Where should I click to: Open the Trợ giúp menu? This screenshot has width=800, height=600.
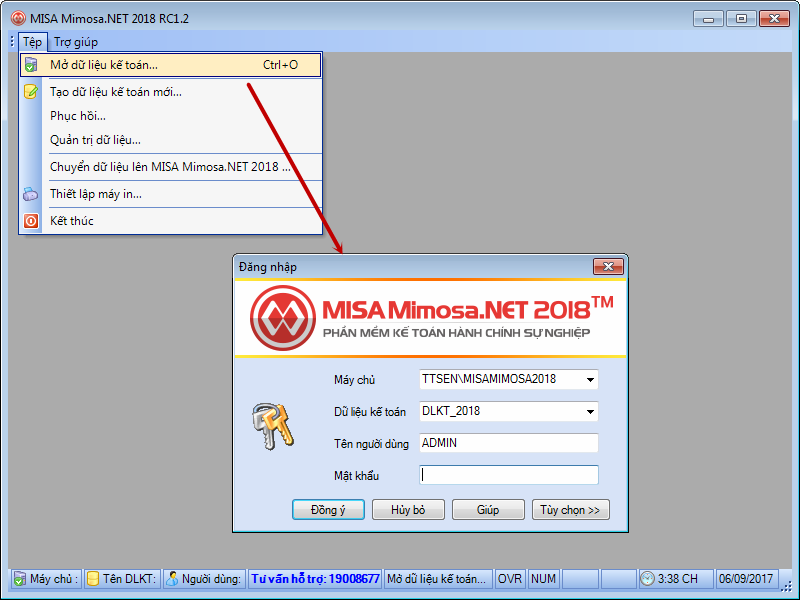pyautogui.click(x=76, y=42)
